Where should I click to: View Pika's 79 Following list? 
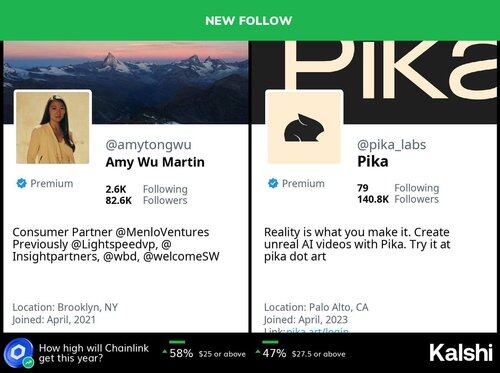click(398, 188)
